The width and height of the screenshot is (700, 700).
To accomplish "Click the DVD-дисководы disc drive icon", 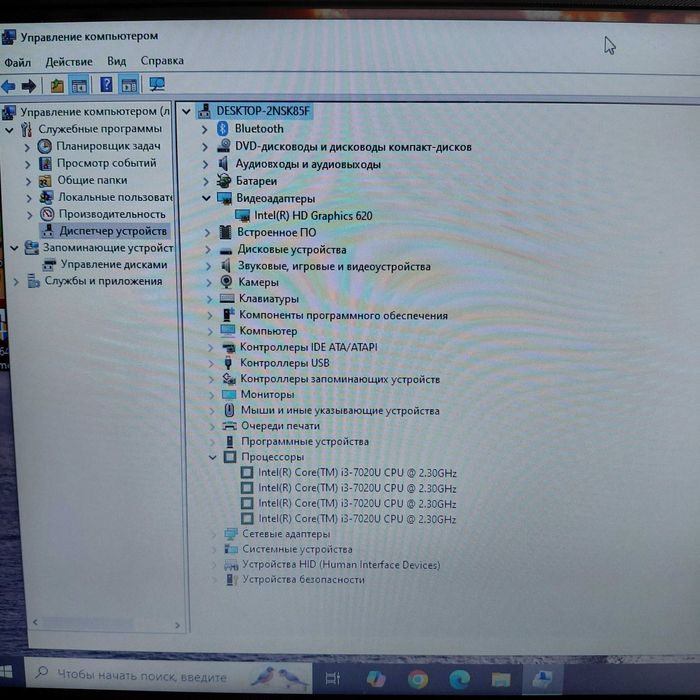I will pyautogui.click(x=224, y=146).
